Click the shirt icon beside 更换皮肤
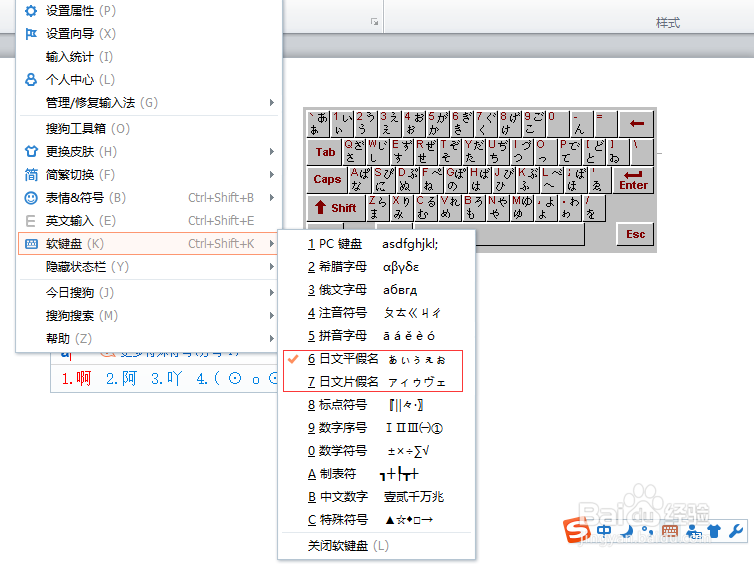754x564 pixels. click(31, 151)
